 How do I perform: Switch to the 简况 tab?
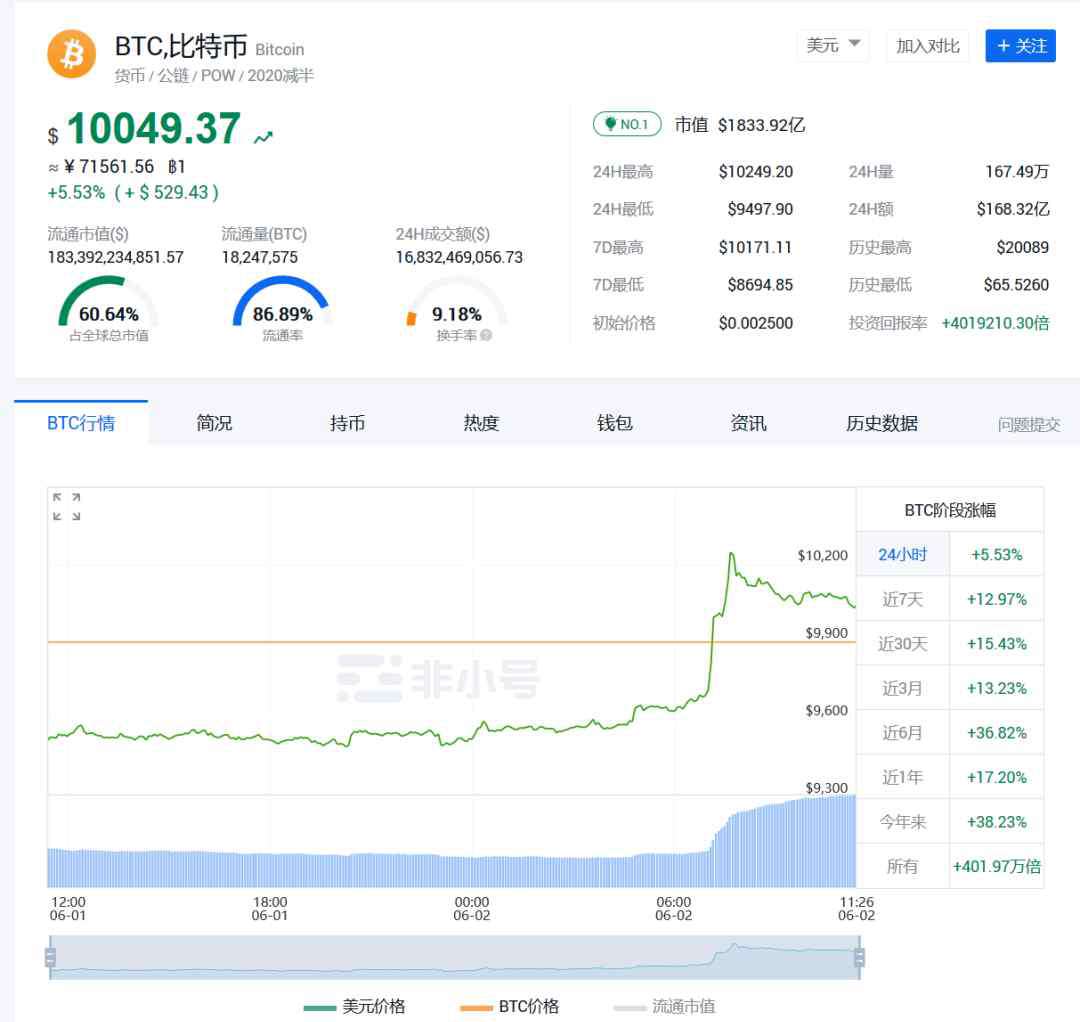point(214,423)
